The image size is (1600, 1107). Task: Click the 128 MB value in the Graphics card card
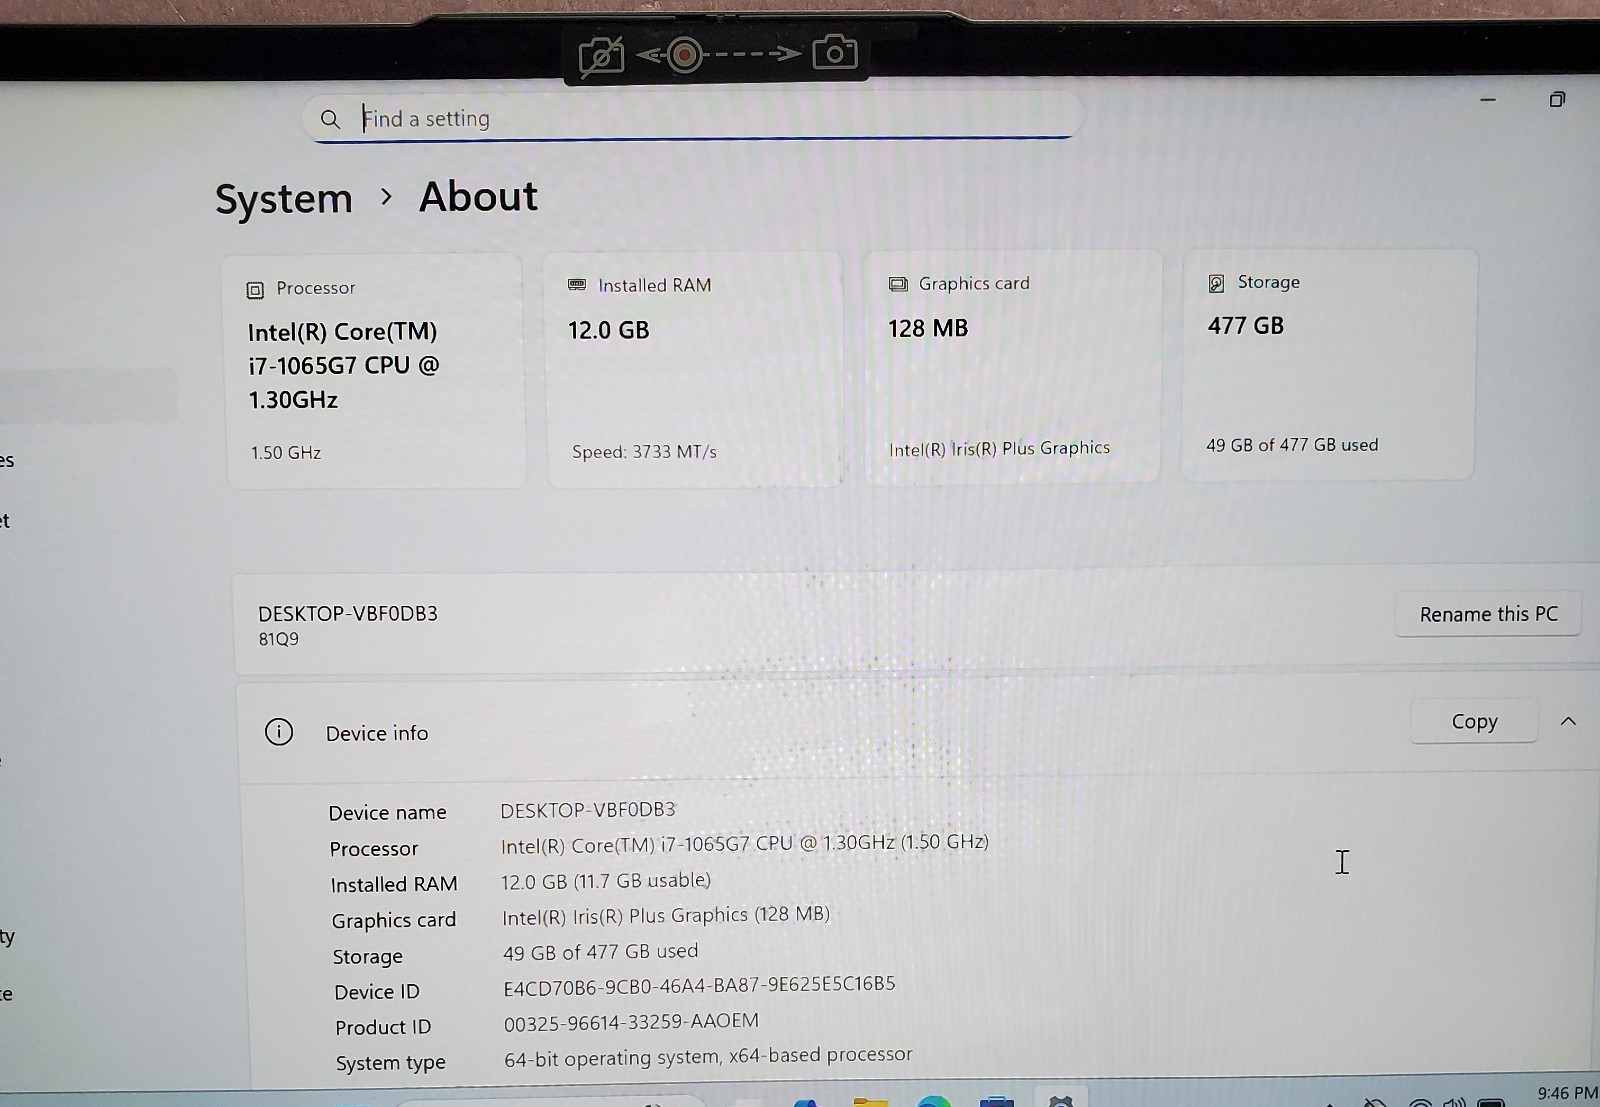[x=928, y=328]
